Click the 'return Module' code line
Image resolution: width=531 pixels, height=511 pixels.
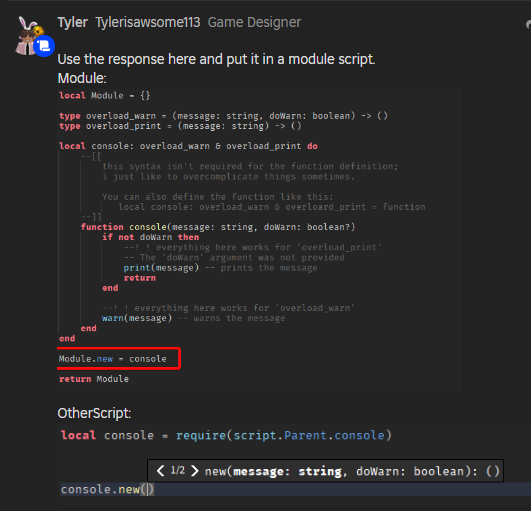tap(94, 379)
